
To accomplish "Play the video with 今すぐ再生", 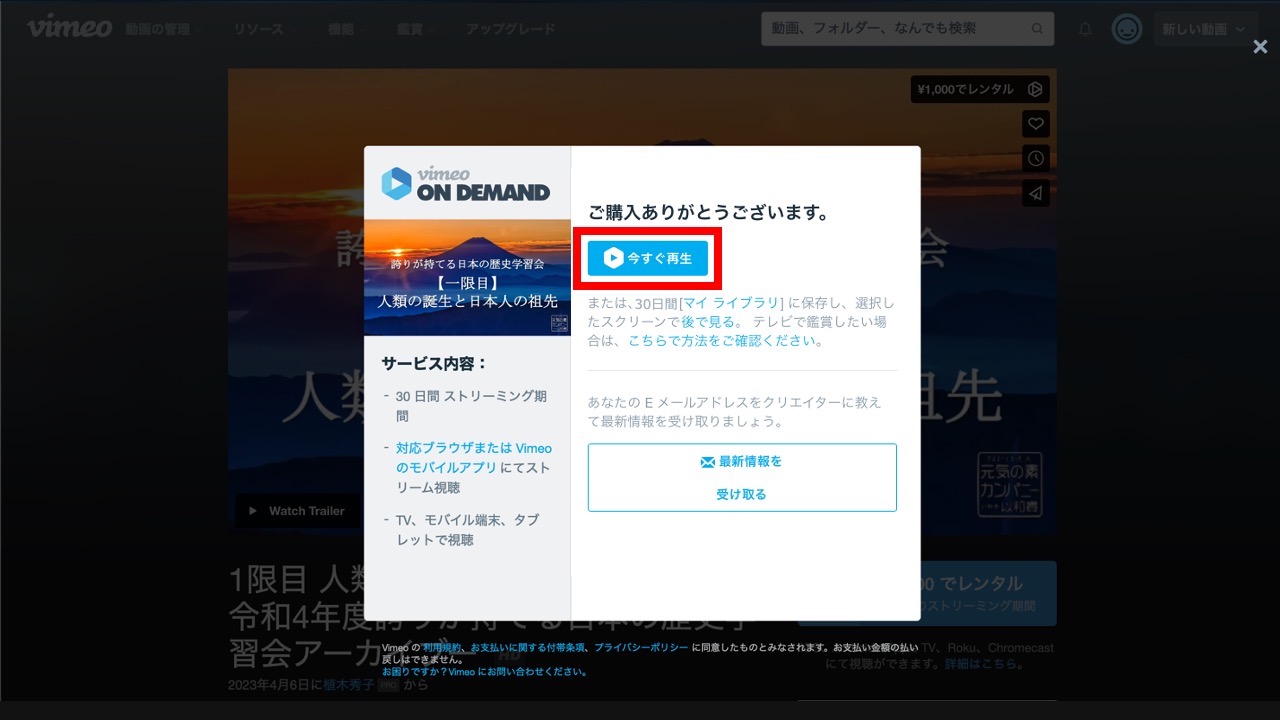I will click(648, 258).
